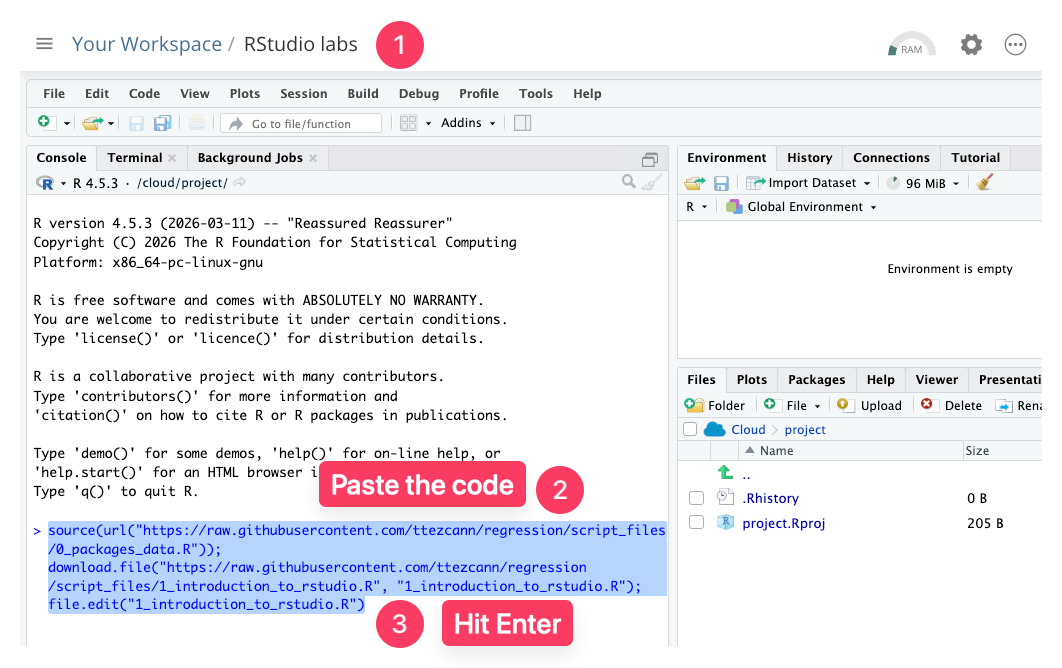Clear the console with broom icon
The height and width of the screenshot is (668, 1062).
pyautogui.click(x=652, y=182)
